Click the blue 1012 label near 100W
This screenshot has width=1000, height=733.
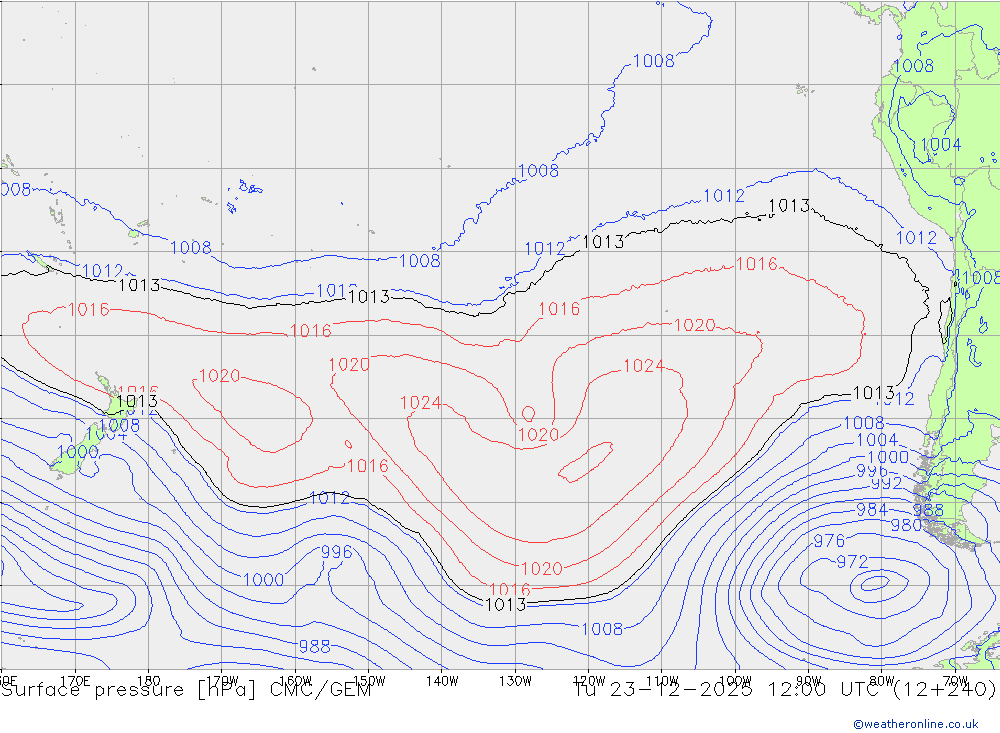[724, 195]
